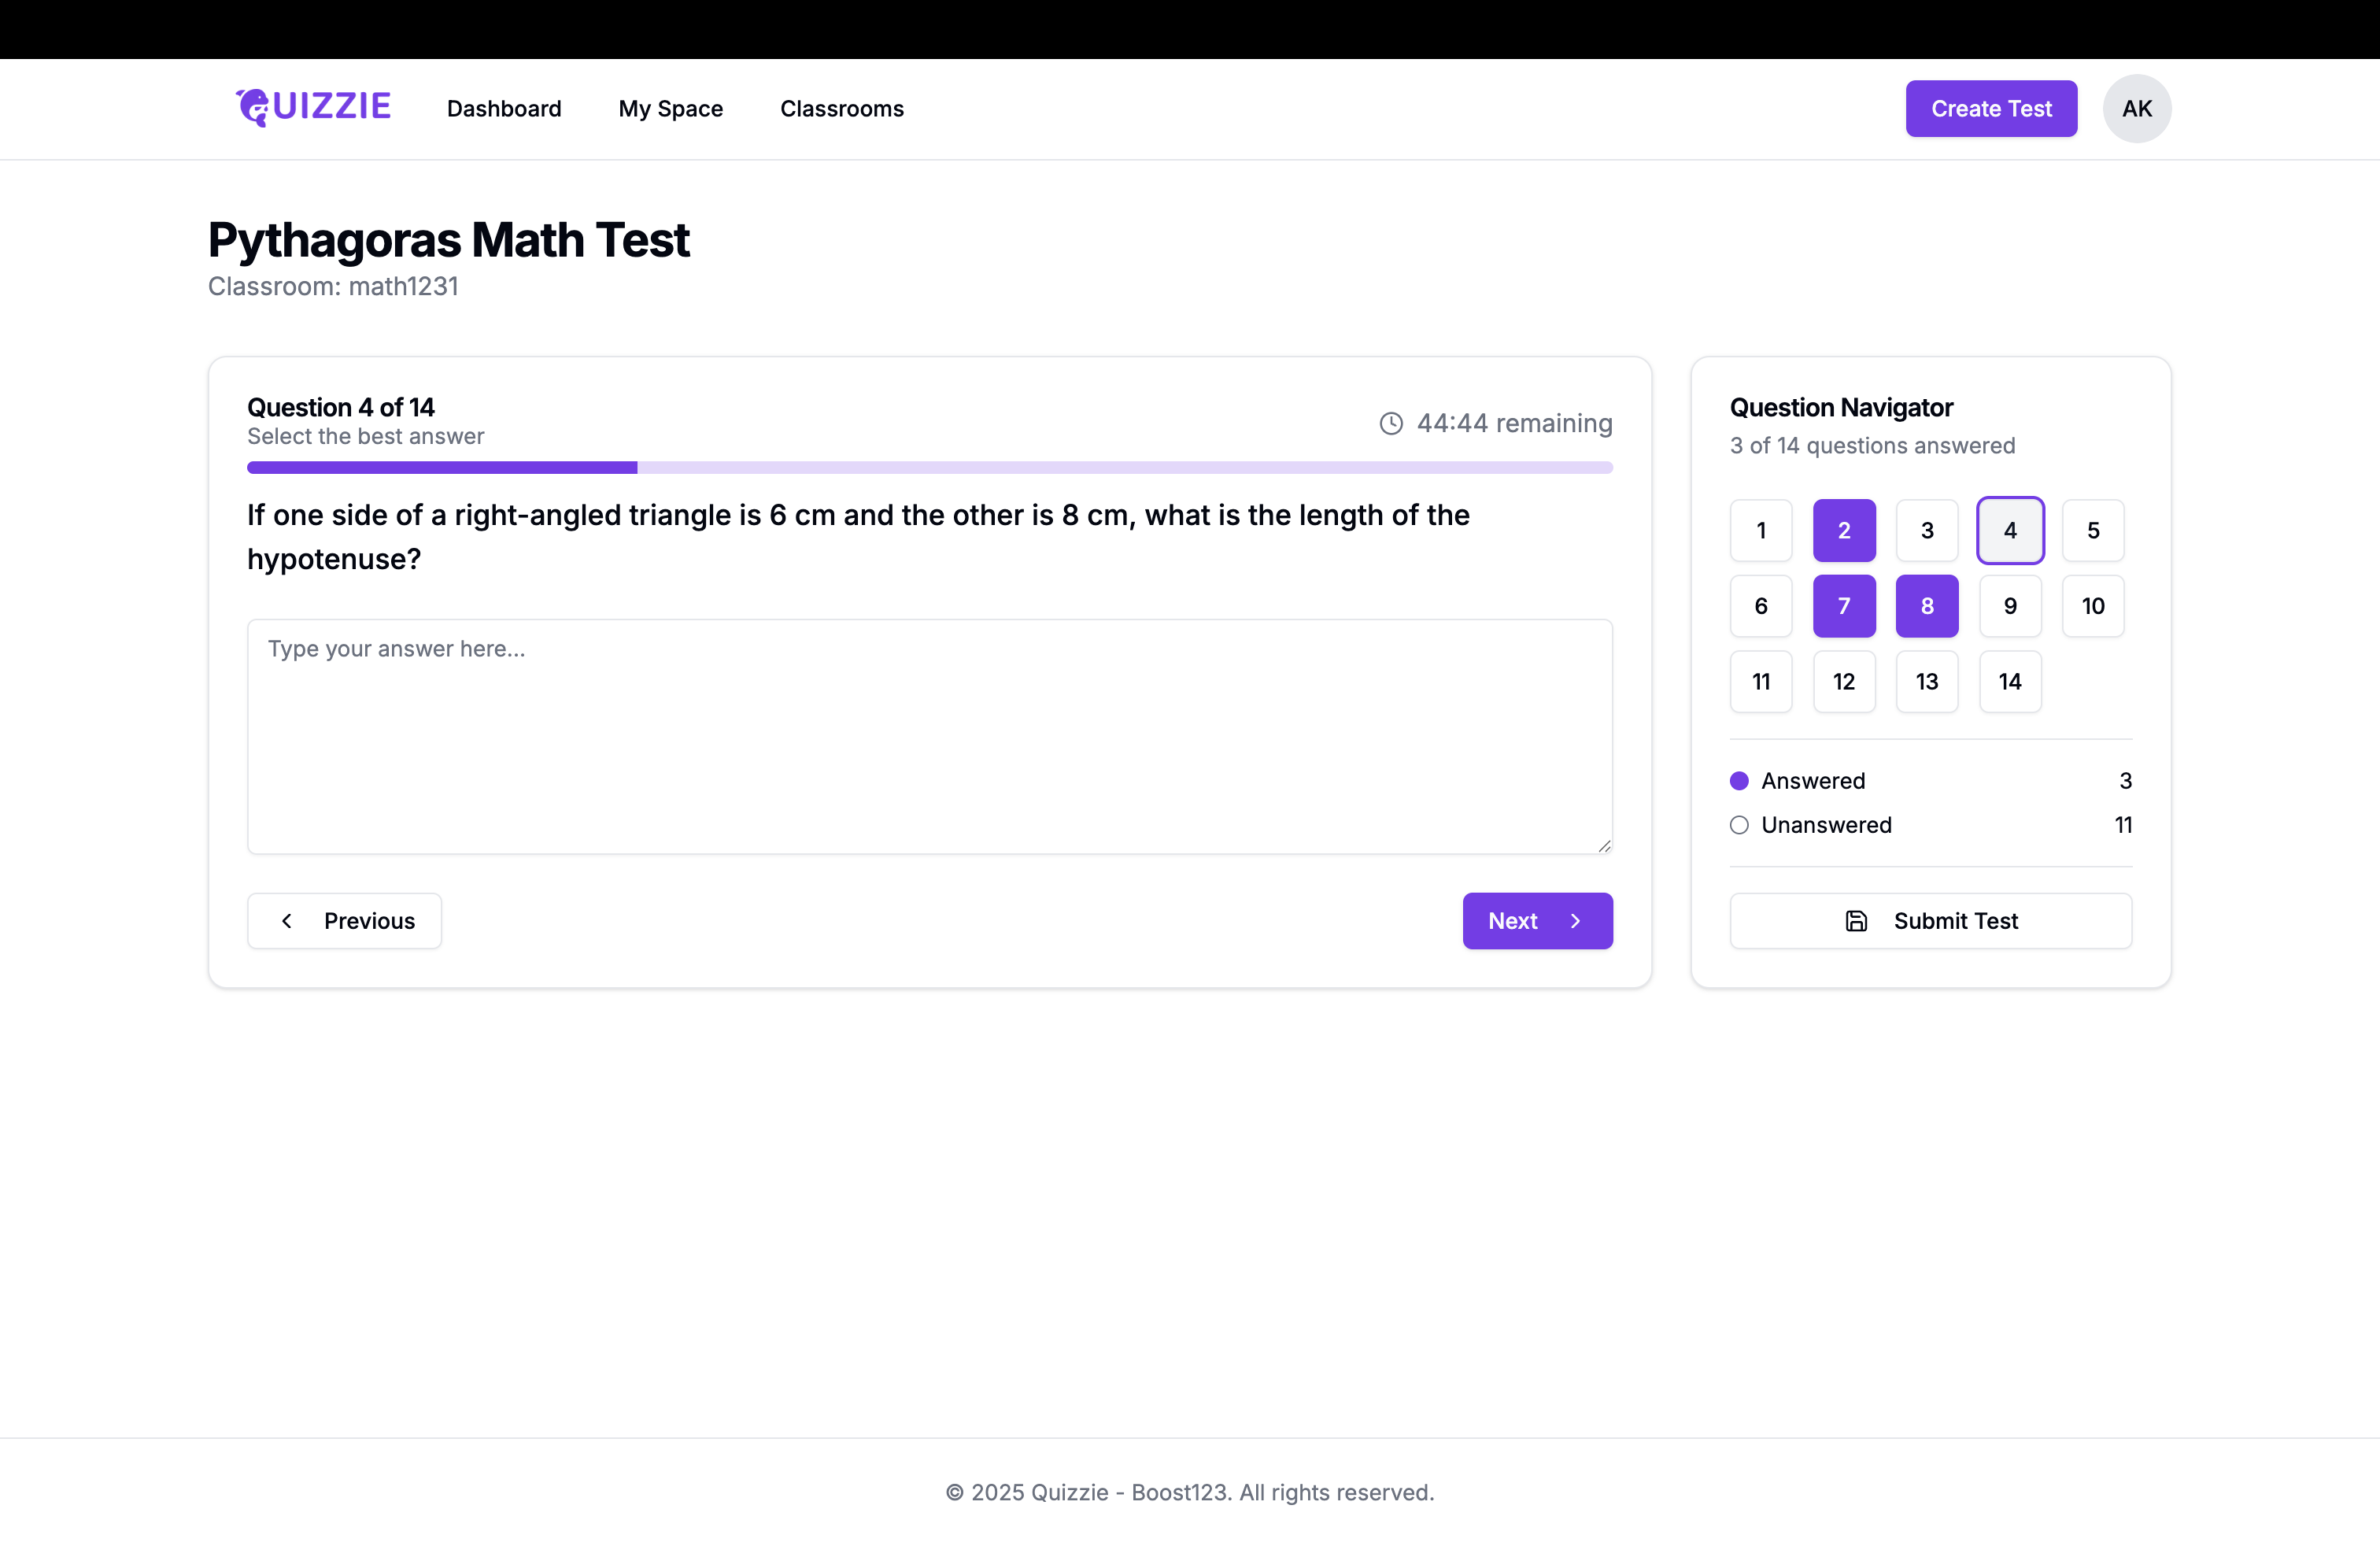Jump to answered question 7
Image resolution: width=2380 pixels, height=1546 pixels.
(x=1844, y=606)
